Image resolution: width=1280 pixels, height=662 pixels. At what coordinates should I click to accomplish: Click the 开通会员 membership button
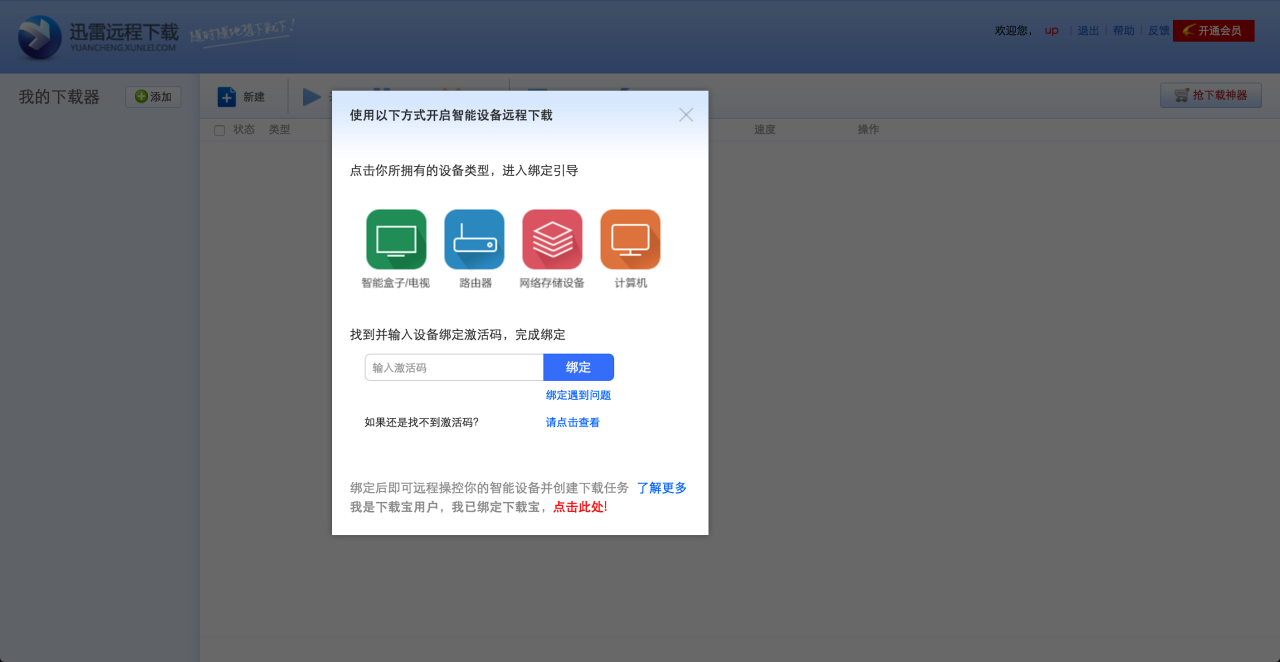(x=1213, y=30)
